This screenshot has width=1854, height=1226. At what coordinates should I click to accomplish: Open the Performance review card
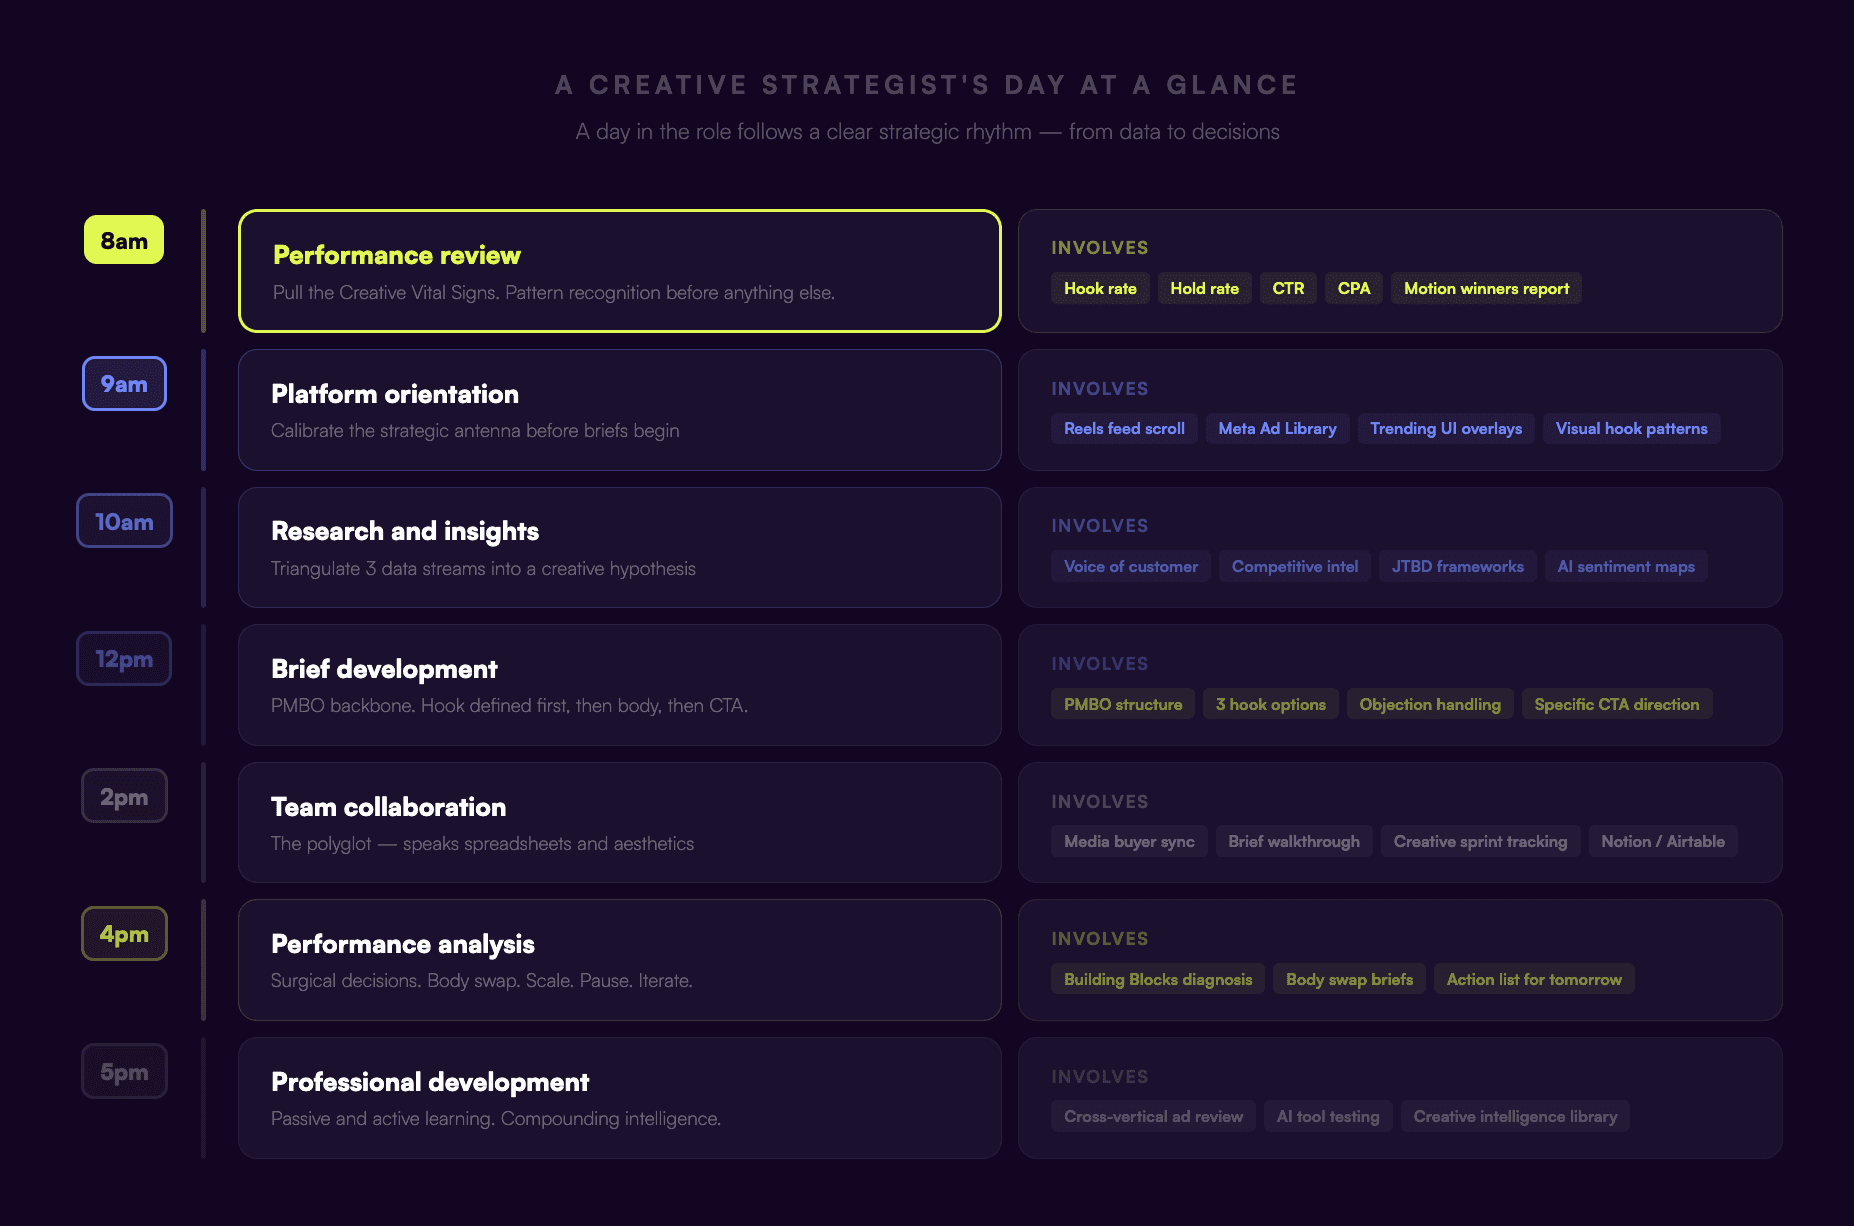(x=619, y=271)
